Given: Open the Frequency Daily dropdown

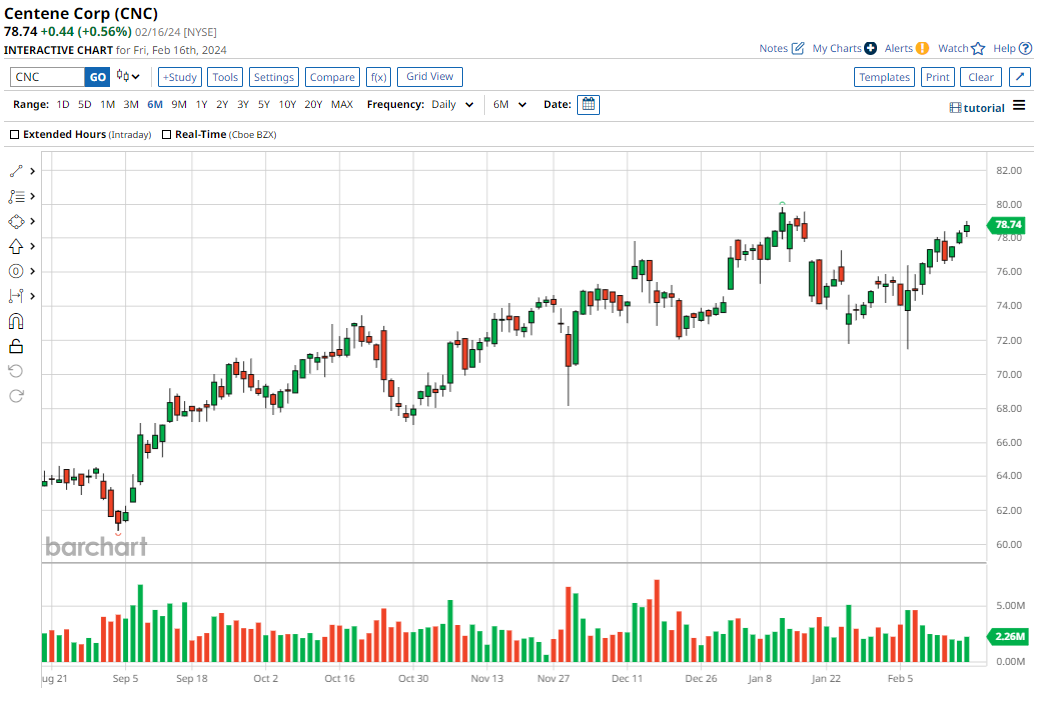Looking at the screenshot, I should click(453, 104).
